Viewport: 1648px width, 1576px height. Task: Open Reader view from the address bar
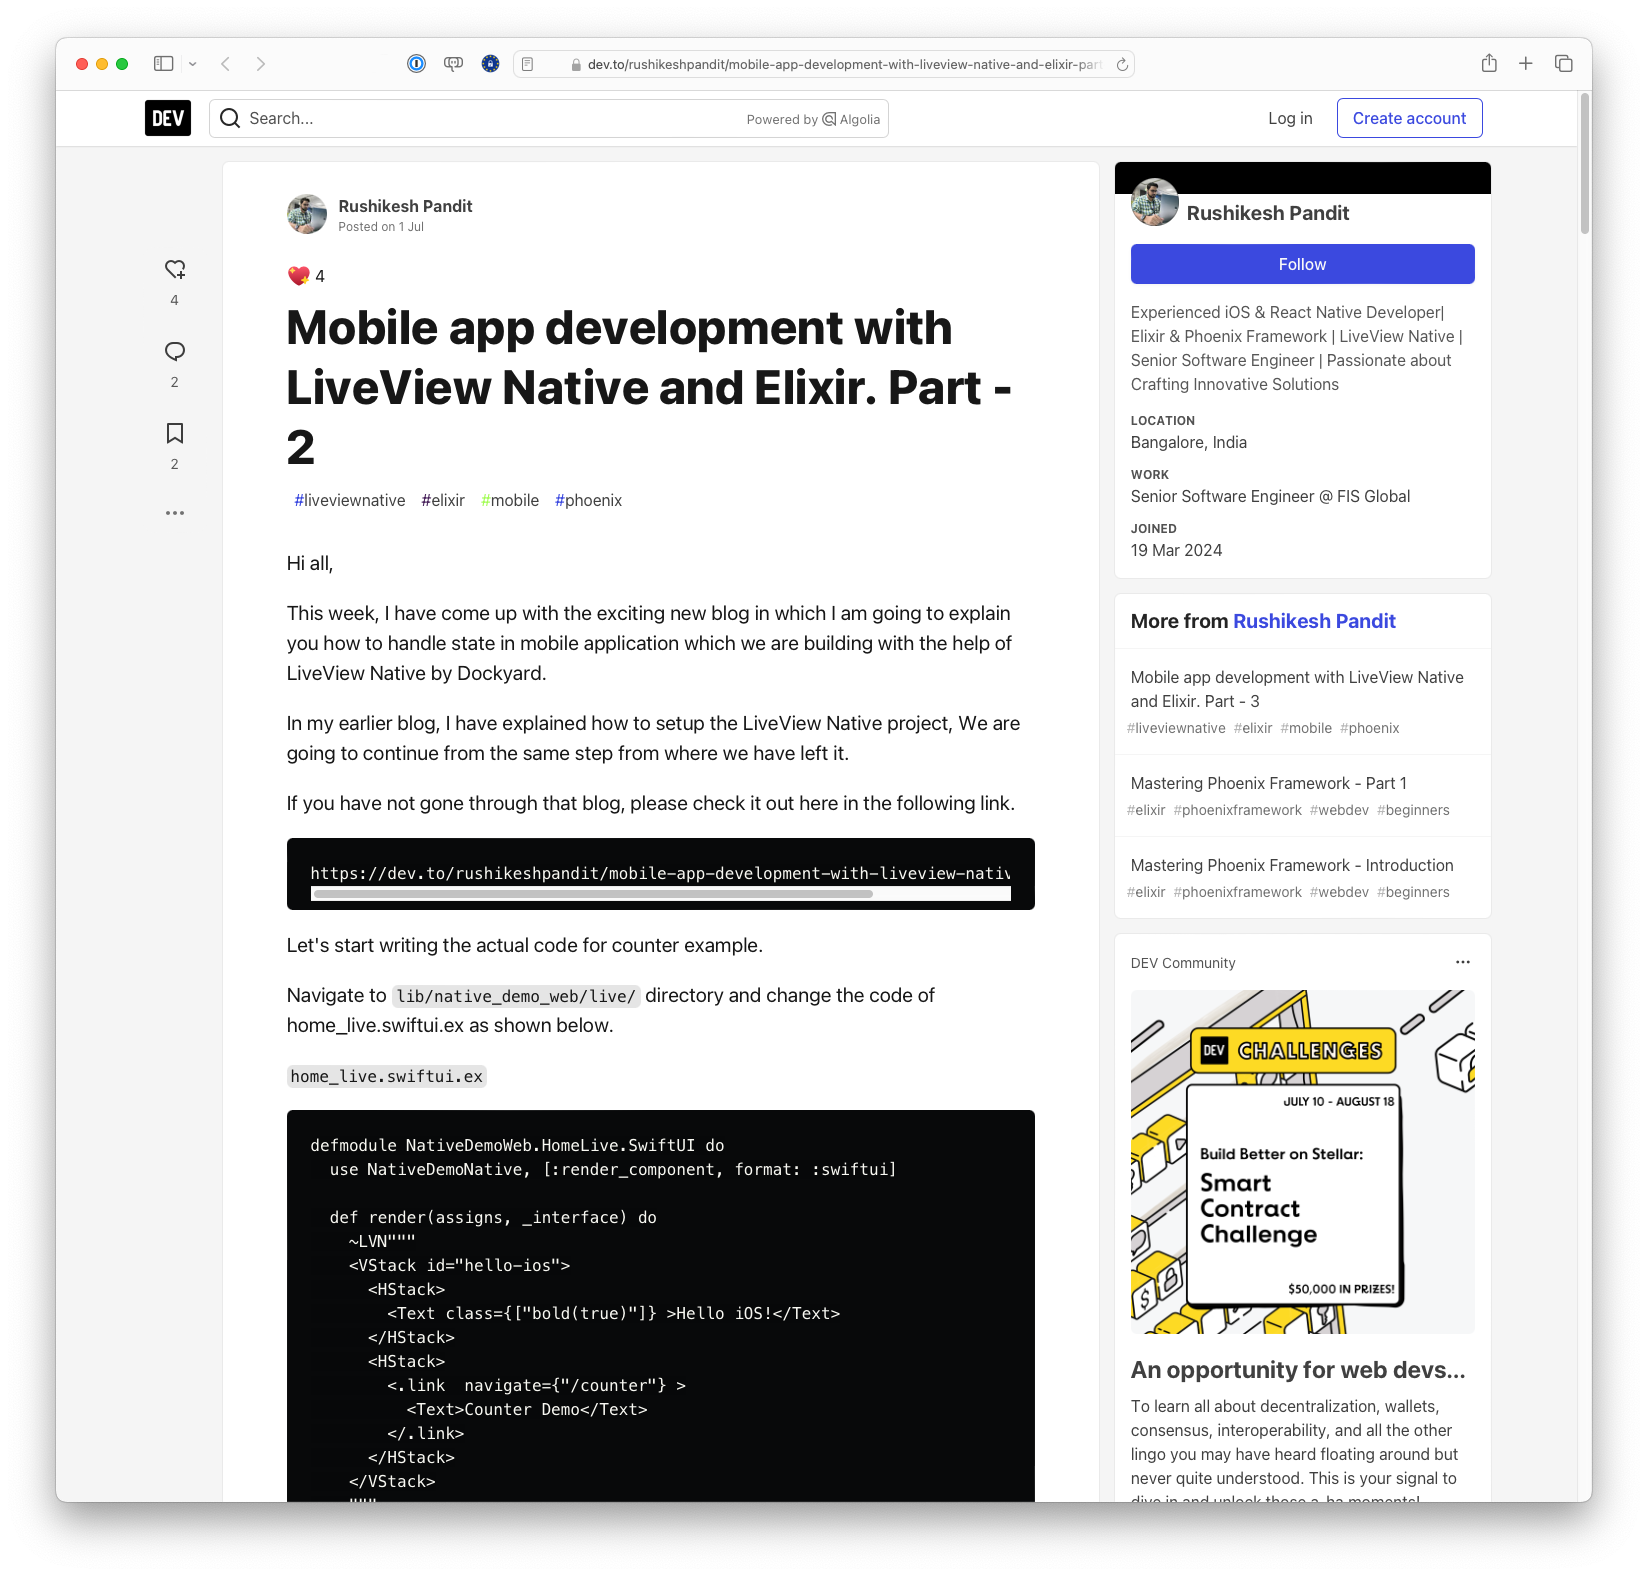click(527, 63)
